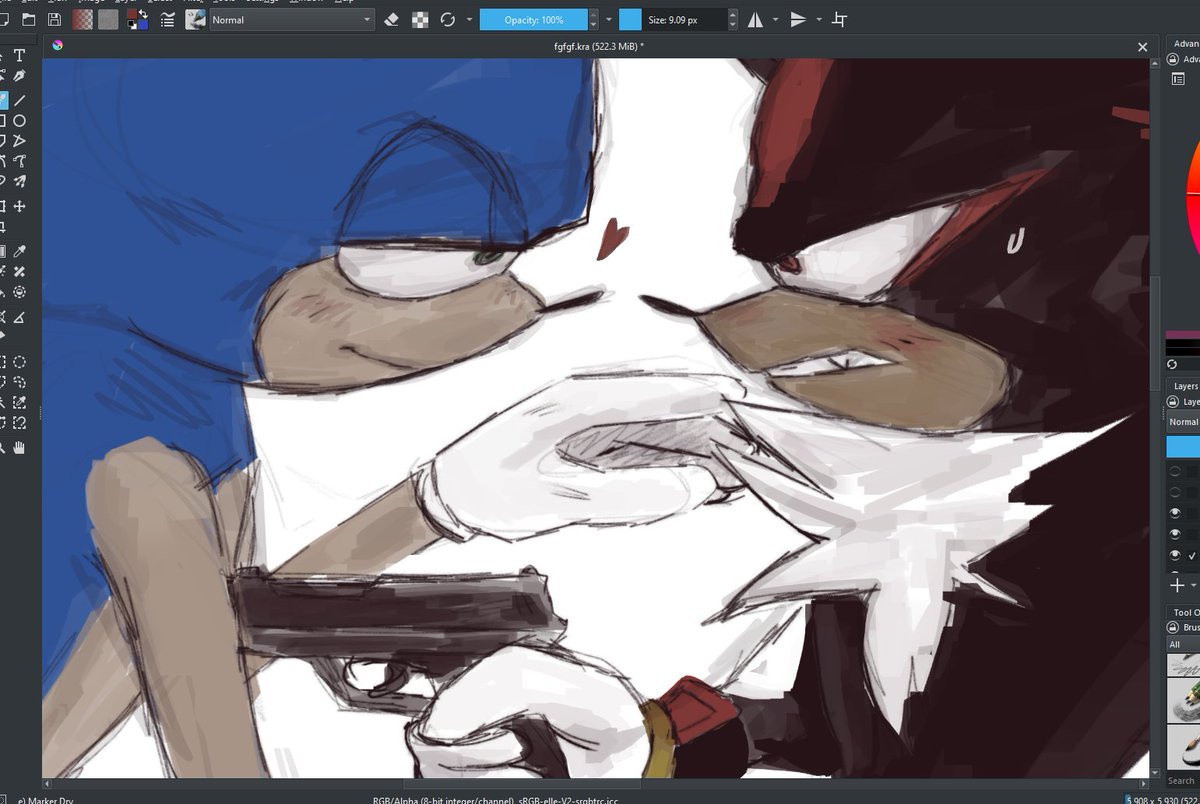Toggle preserve alpha checkerboard button
1200x804 pixels.
tap(421, 19)
